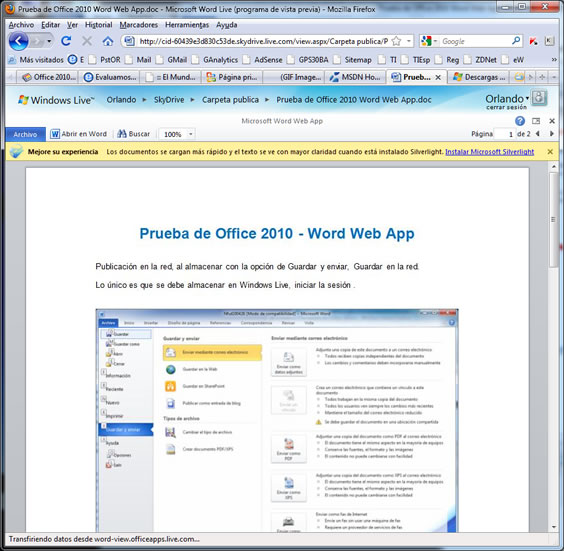Switch to the Office 2010 tab
Screen dimensions: 564x551
coord(48,77)
